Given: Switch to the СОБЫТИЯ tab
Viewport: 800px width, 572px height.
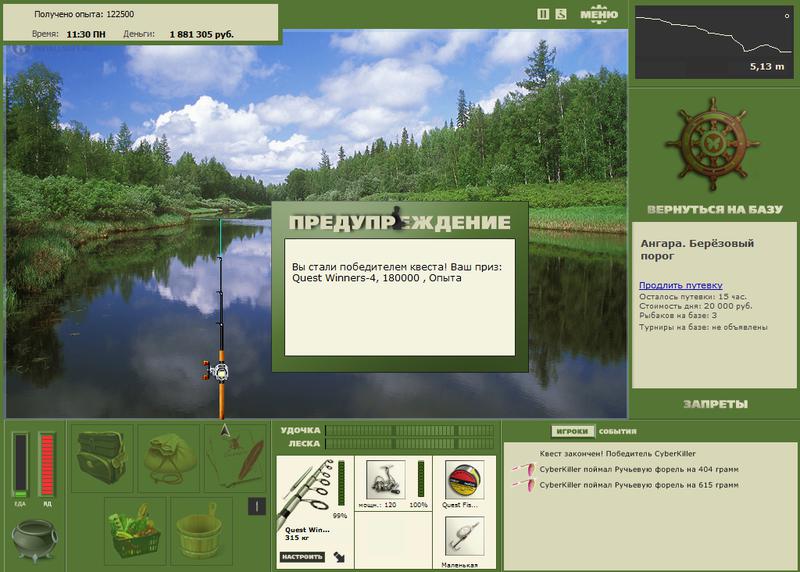Looking at the screenshot, I should point(617,432).
